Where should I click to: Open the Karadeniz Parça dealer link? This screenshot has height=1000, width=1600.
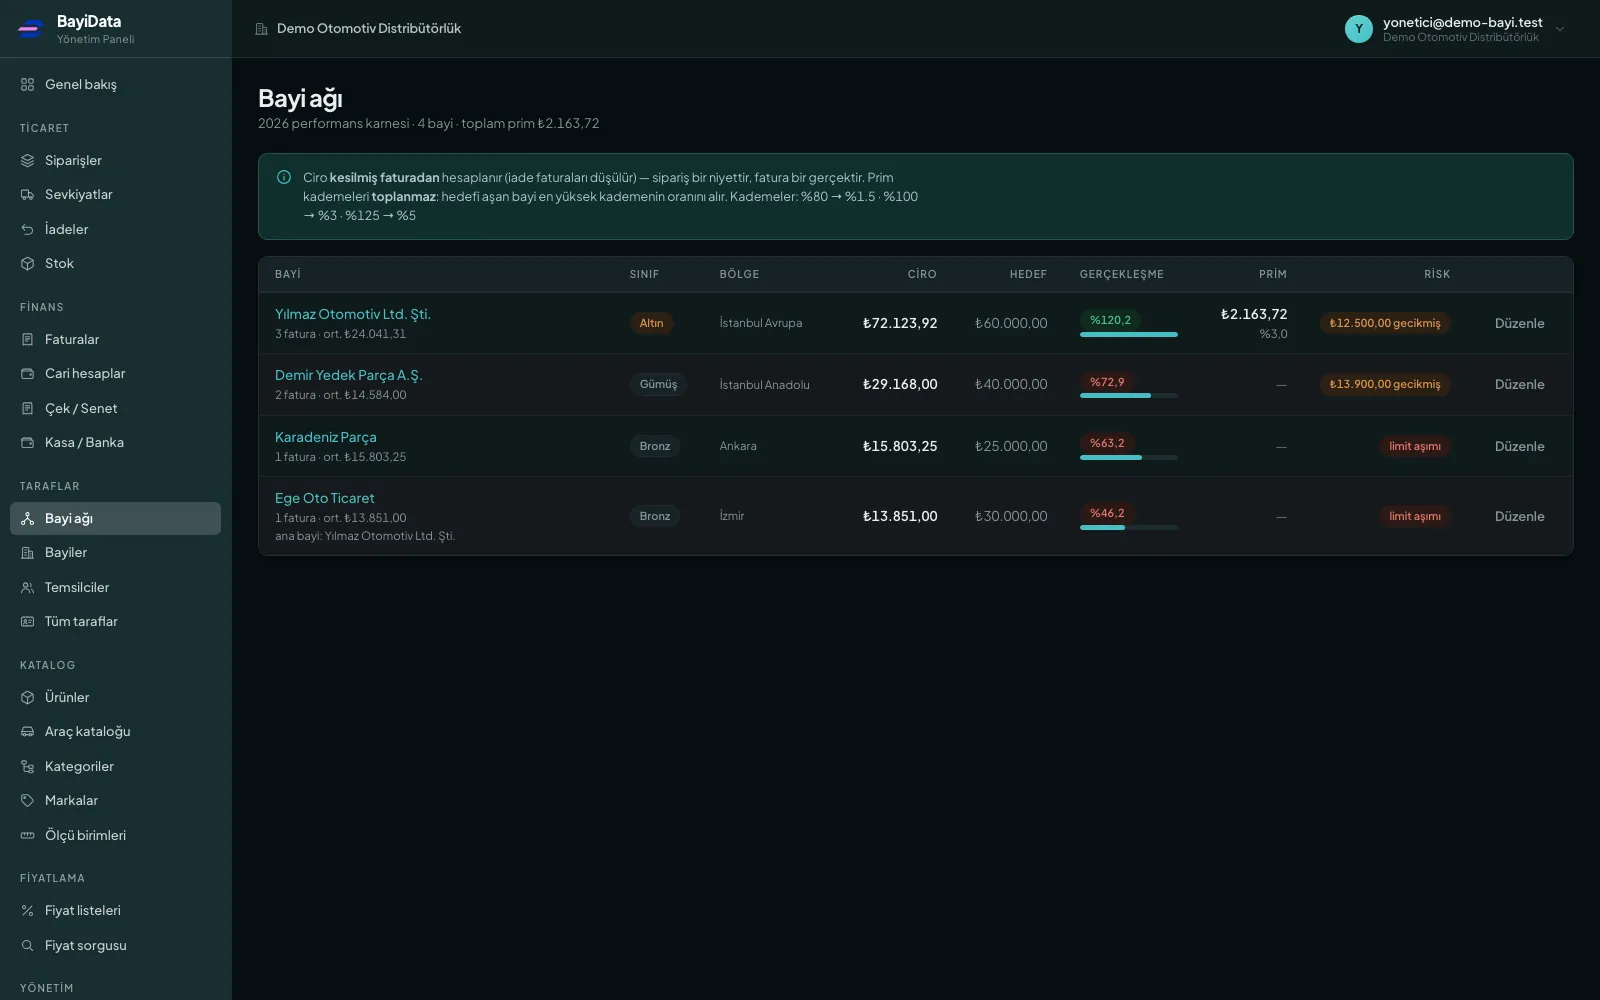(x=326, y=437)
